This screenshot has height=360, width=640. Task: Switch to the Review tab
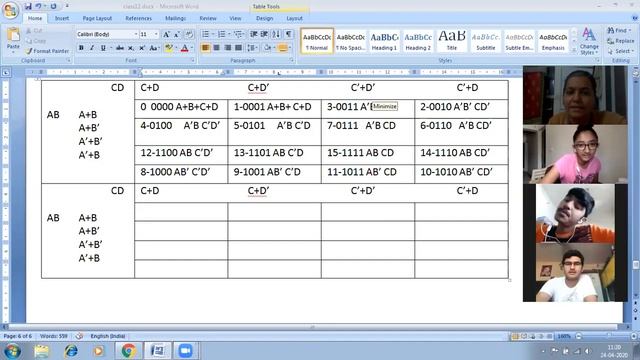tap(208, 18)
